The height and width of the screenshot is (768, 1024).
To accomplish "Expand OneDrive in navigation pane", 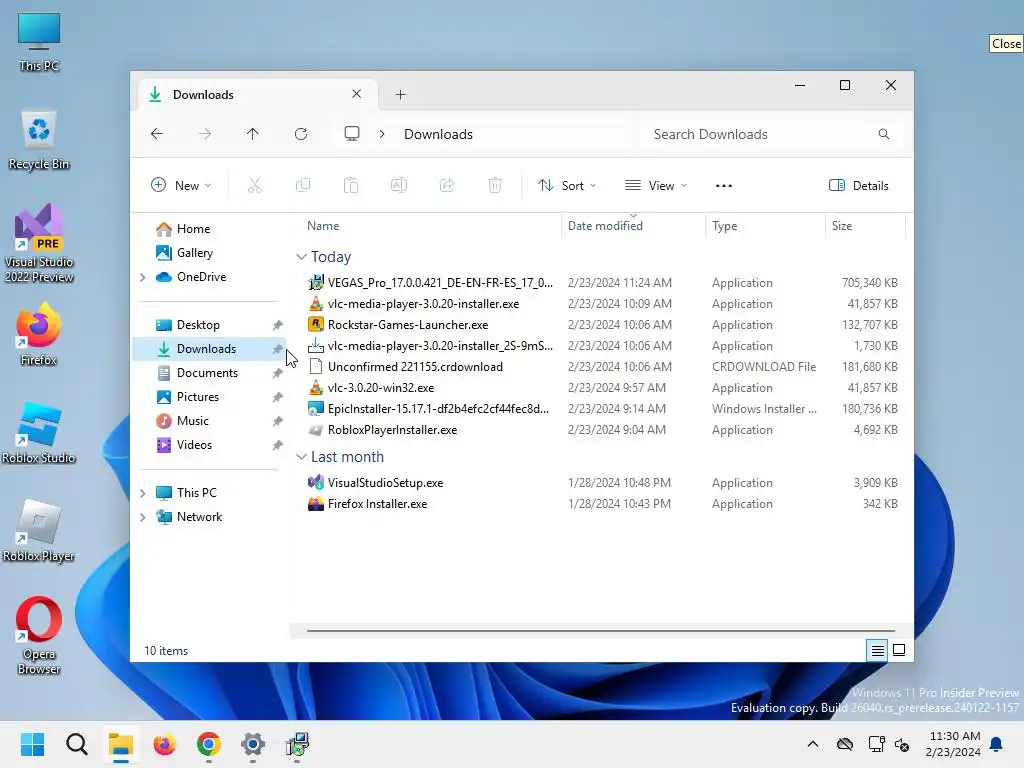I will (143, 278).
